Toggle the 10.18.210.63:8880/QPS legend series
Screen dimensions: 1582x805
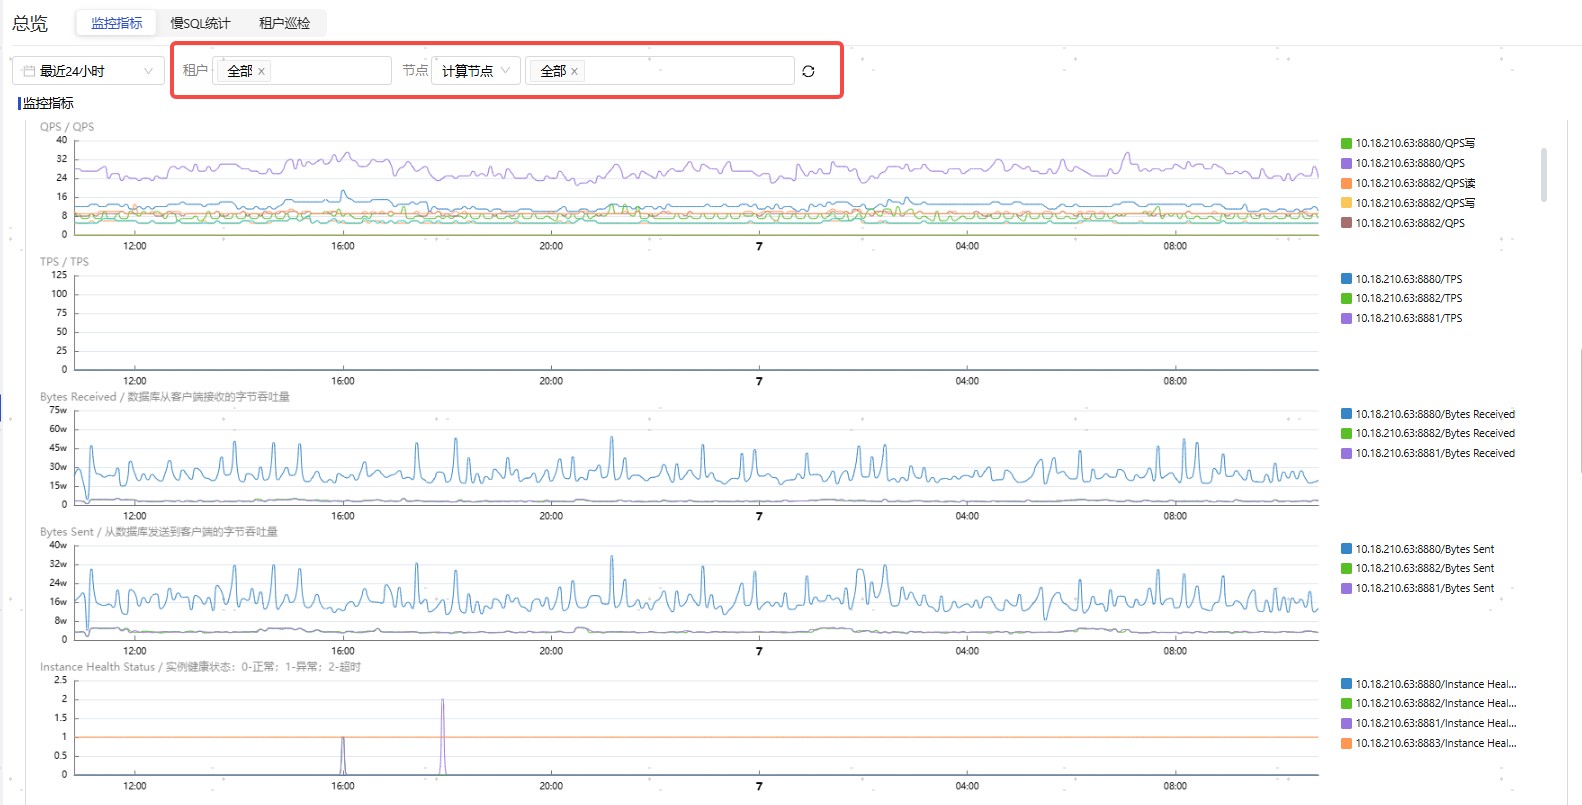point(1403,163)
